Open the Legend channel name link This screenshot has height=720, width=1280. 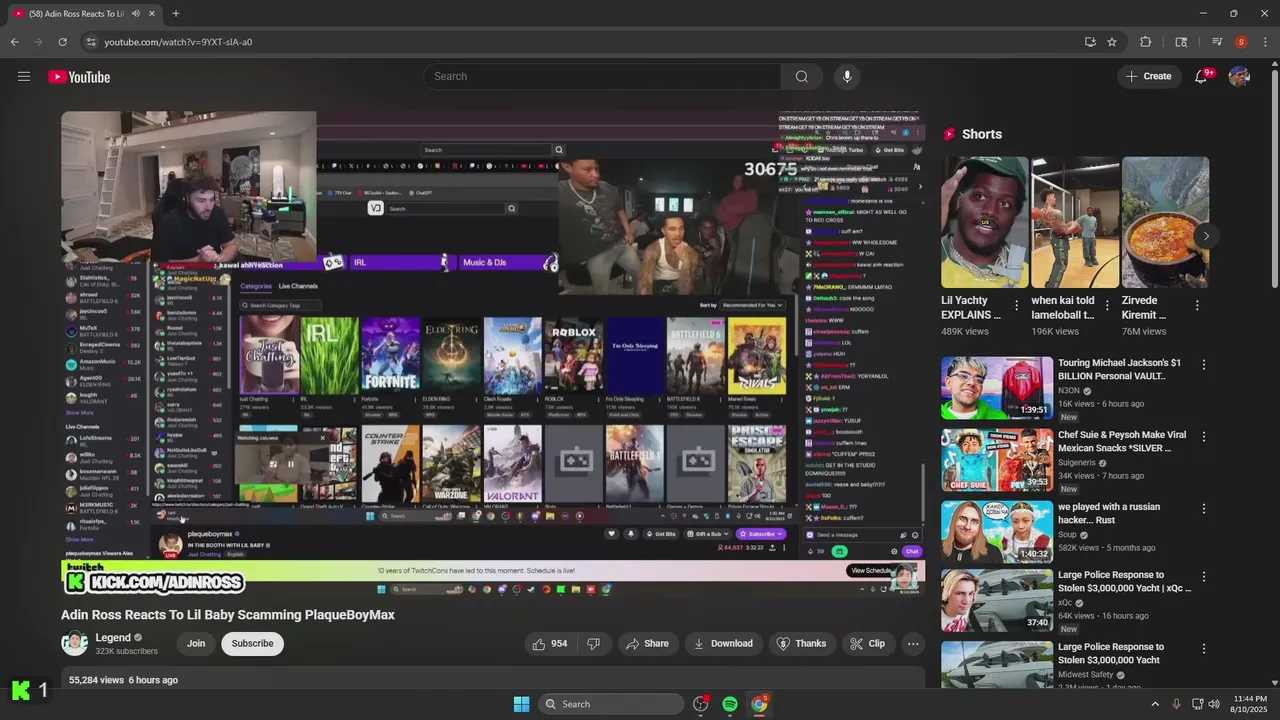(x=113, y=638)
